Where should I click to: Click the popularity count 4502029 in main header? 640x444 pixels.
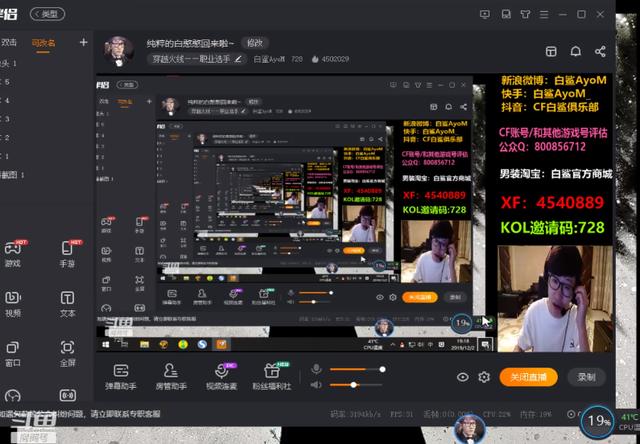point(331,59)
